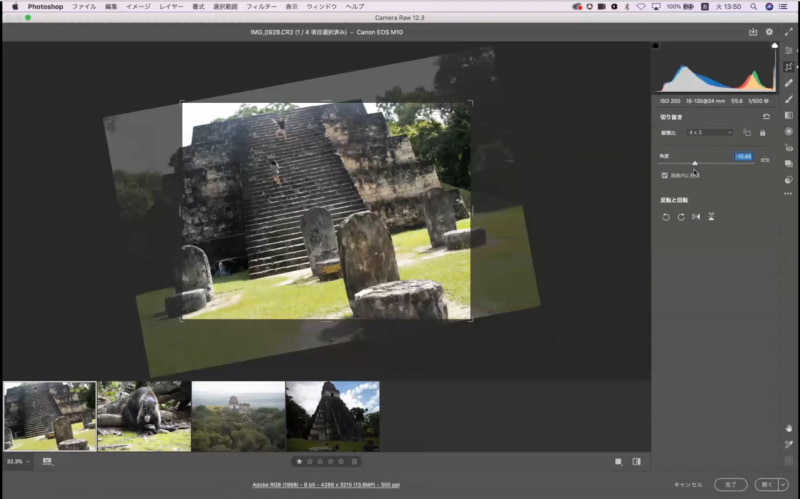Toggle the aspect ratio lock icon

click(762, 132)
